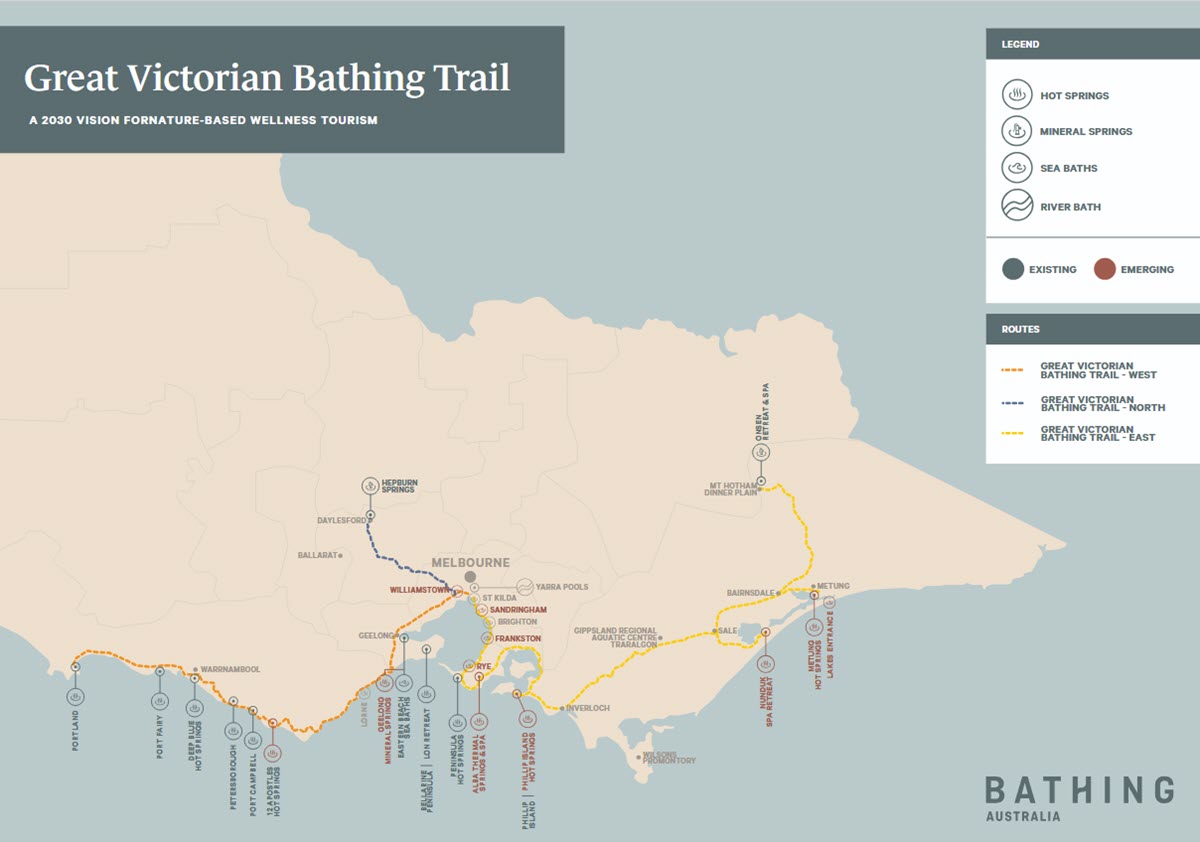Click the Hot Springs legend icon
Screen dimensions: 1200x842
tap(1017, 95)
